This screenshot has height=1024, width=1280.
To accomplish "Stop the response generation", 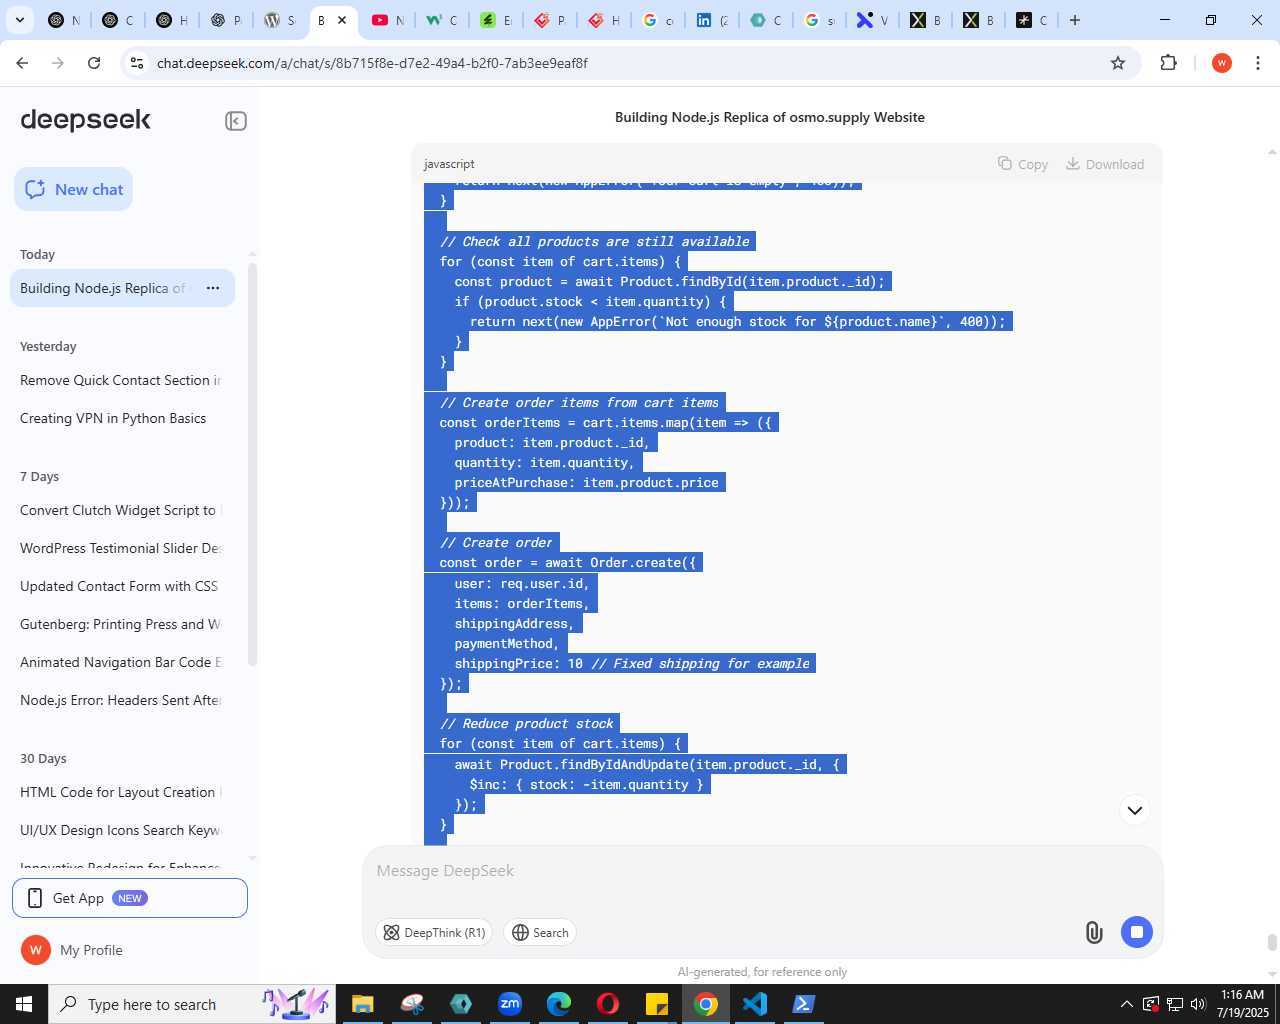I will (x=1137, y=932).
